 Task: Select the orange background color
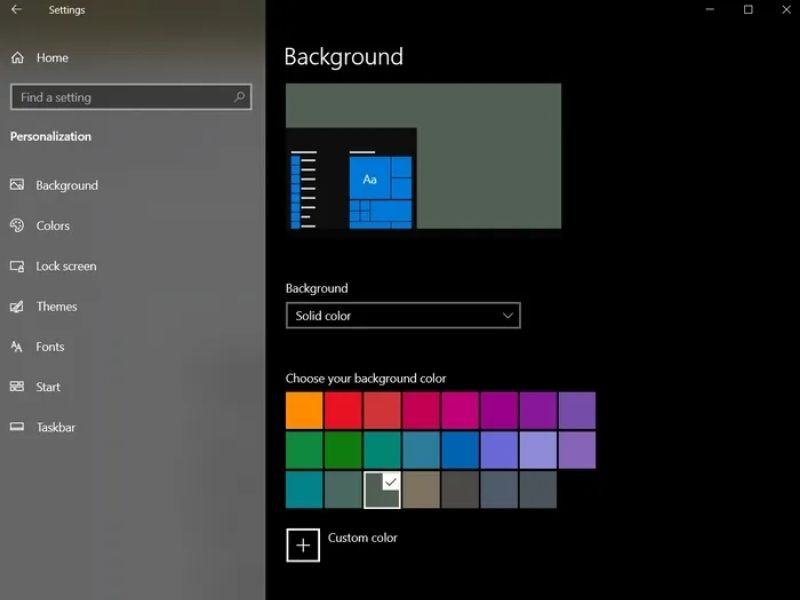304,410
